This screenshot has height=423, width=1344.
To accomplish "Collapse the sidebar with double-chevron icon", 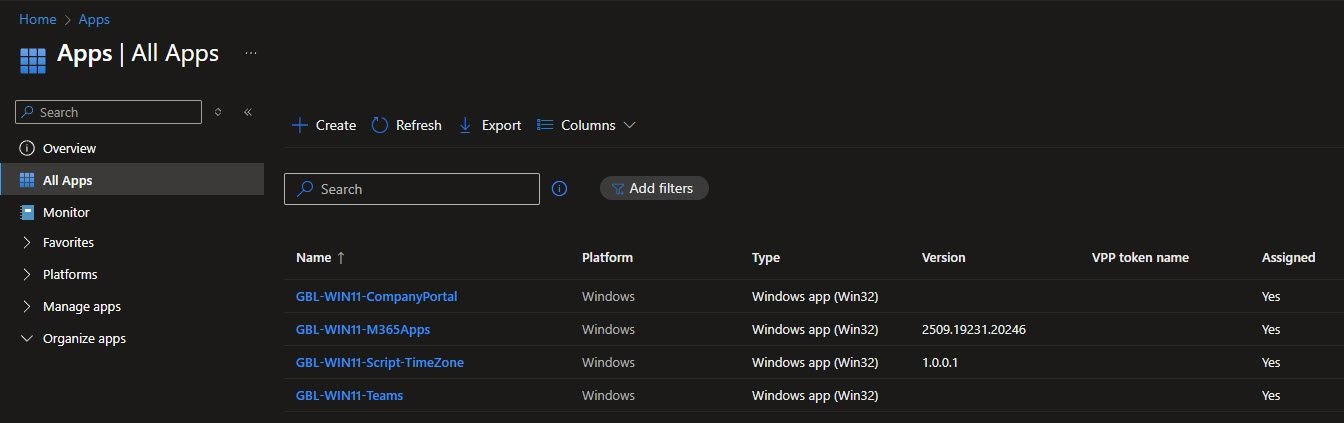I will [x=248, y=112].
